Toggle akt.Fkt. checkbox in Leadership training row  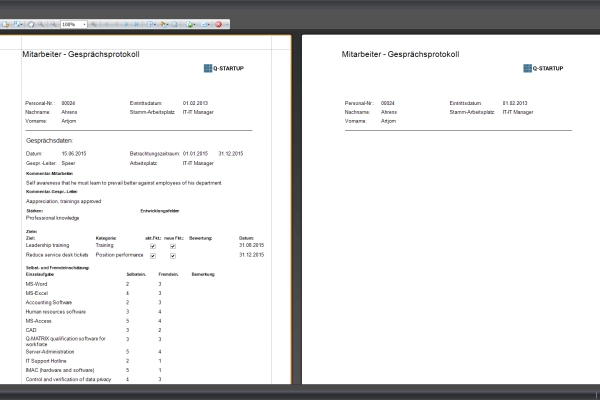153,246
